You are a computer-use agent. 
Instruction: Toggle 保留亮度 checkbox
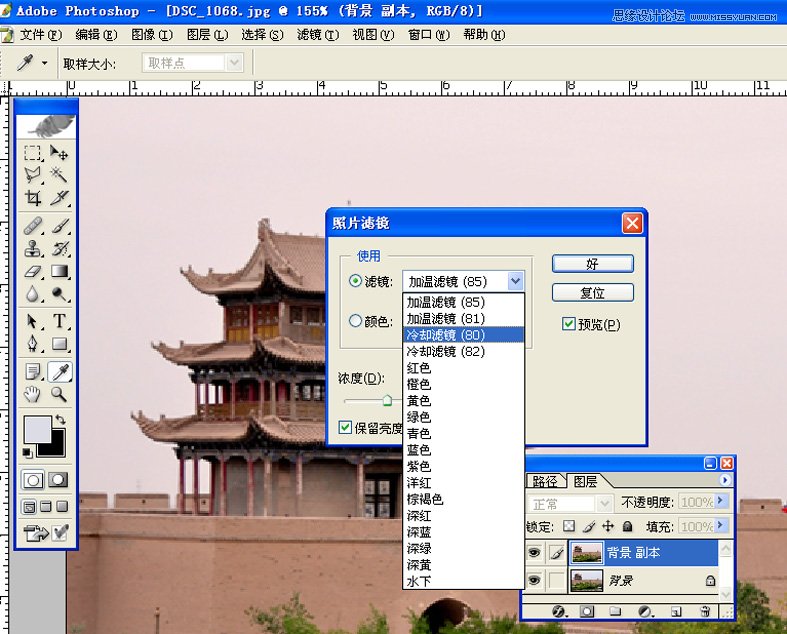(x=345, y=428)
